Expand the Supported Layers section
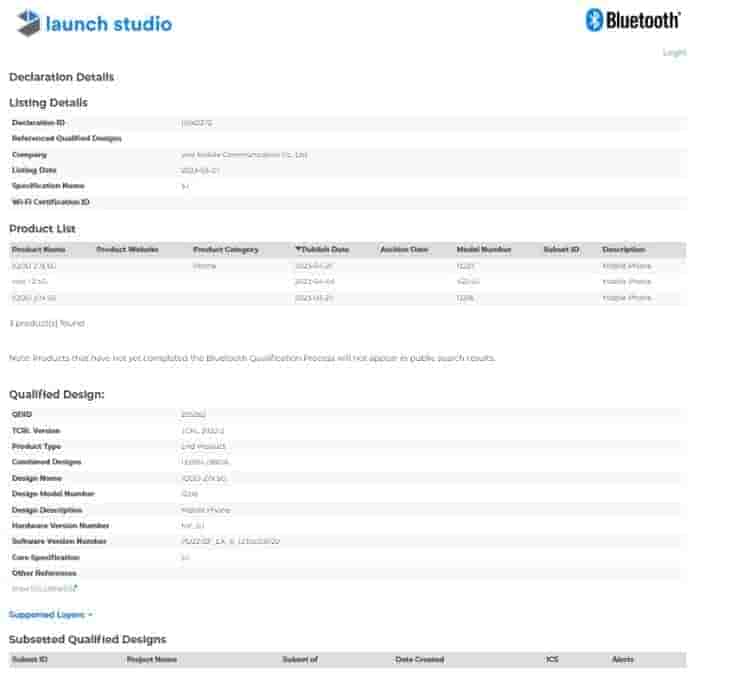The height and width of the screenshot is (675, 730). coord(50,614)
